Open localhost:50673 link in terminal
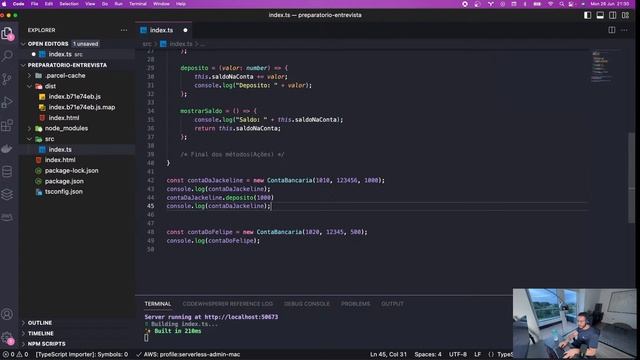This screenshot has height=360, width=640. pyautogui.click(x=241, y=317)
